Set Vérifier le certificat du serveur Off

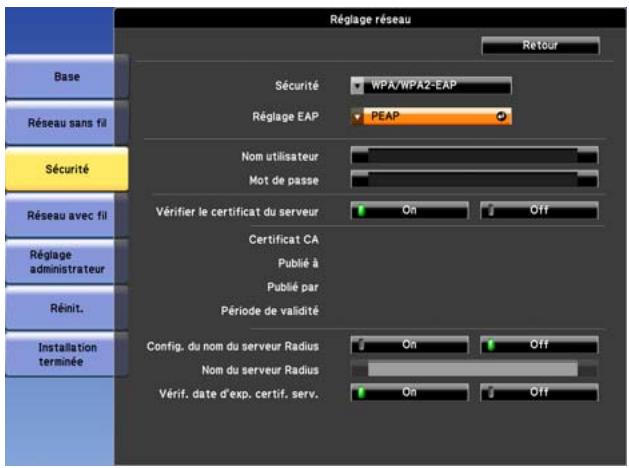pos(539,211)
